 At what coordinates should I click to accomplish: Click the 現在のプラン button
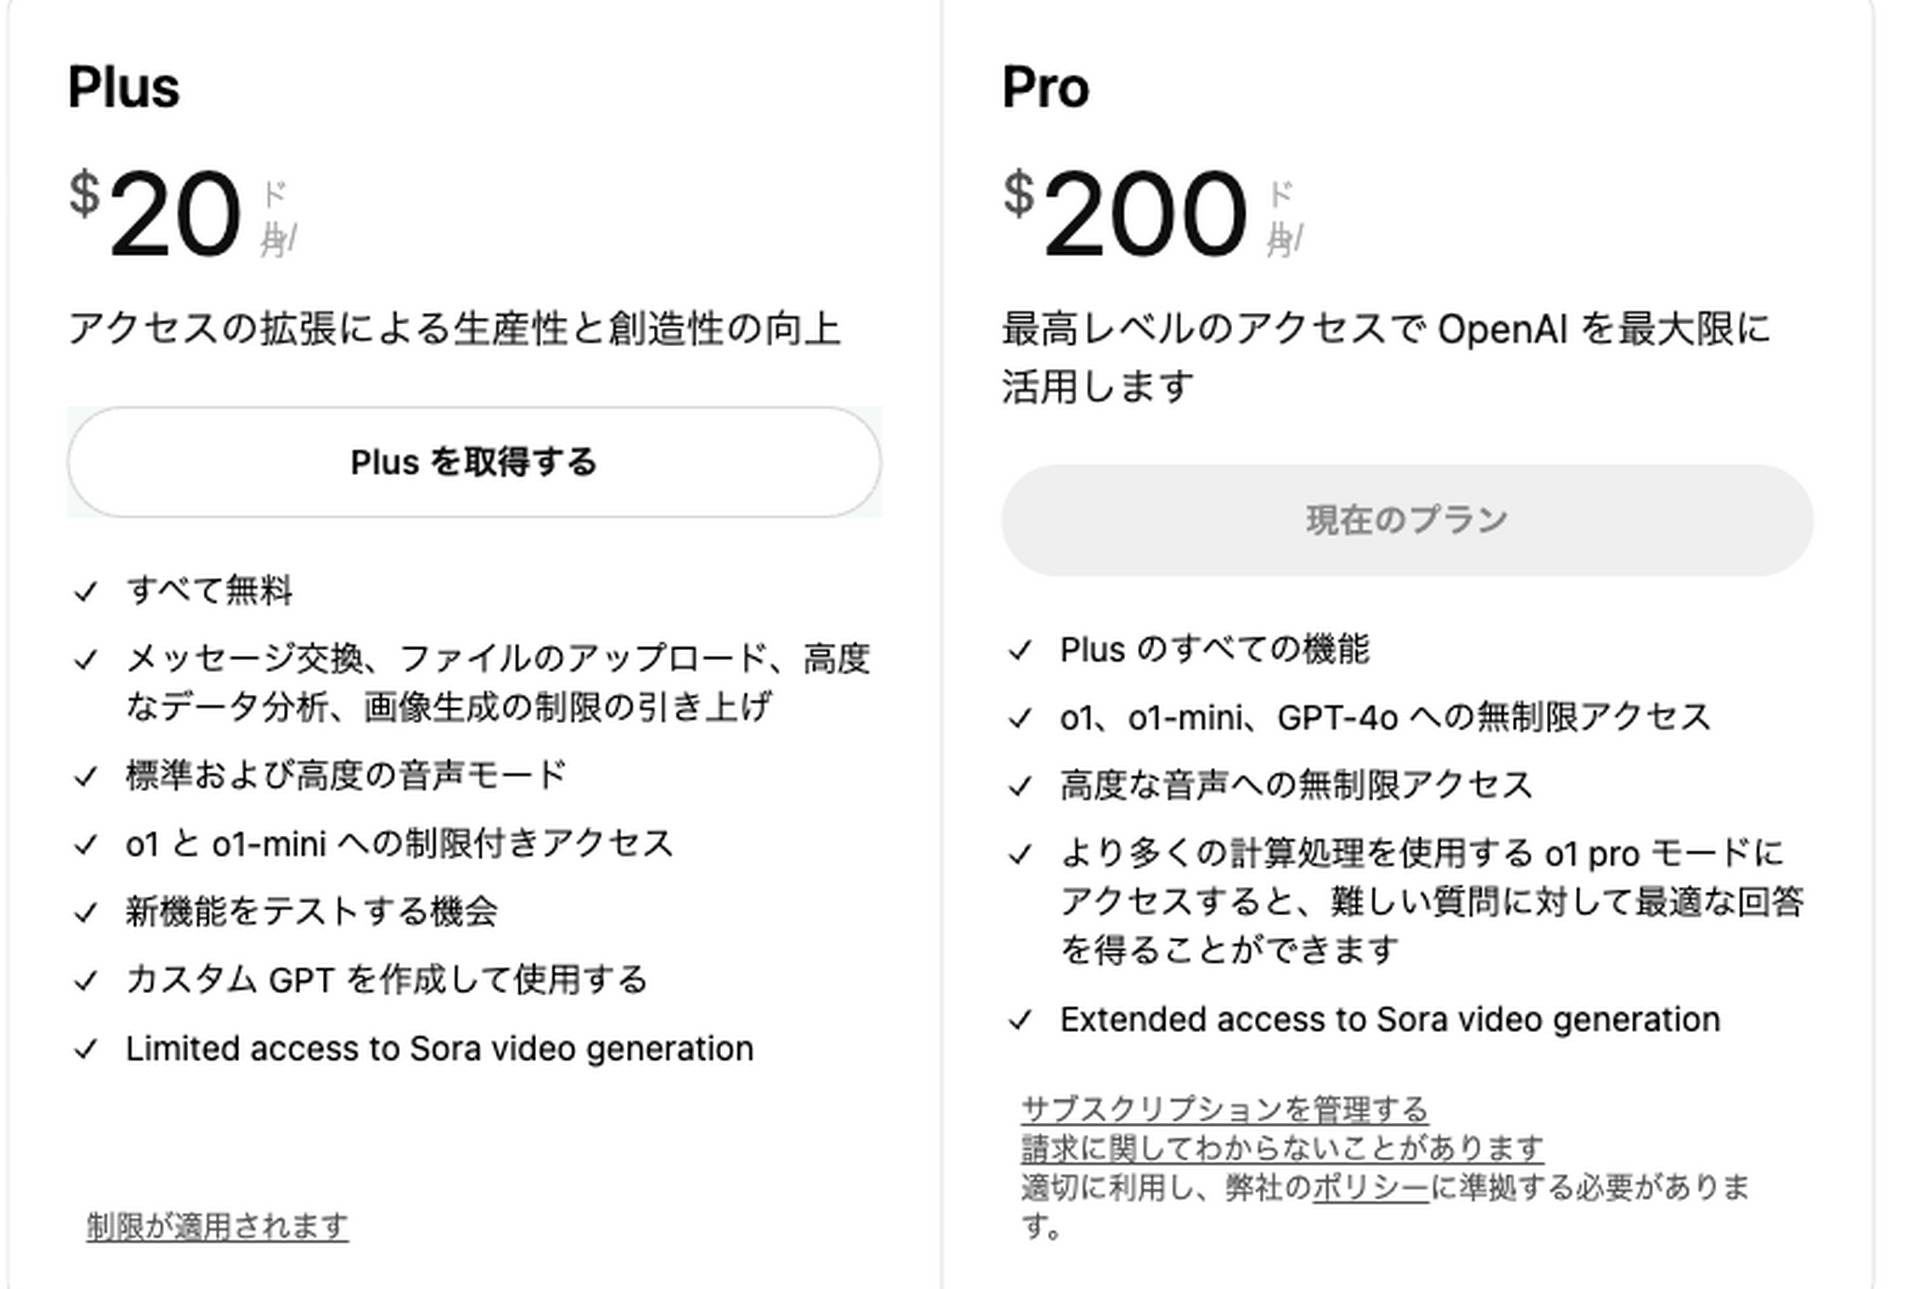tap(1405, 518)
